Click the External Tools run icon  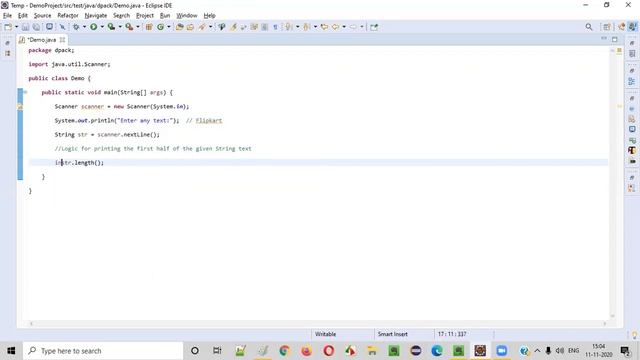[129, 27]
